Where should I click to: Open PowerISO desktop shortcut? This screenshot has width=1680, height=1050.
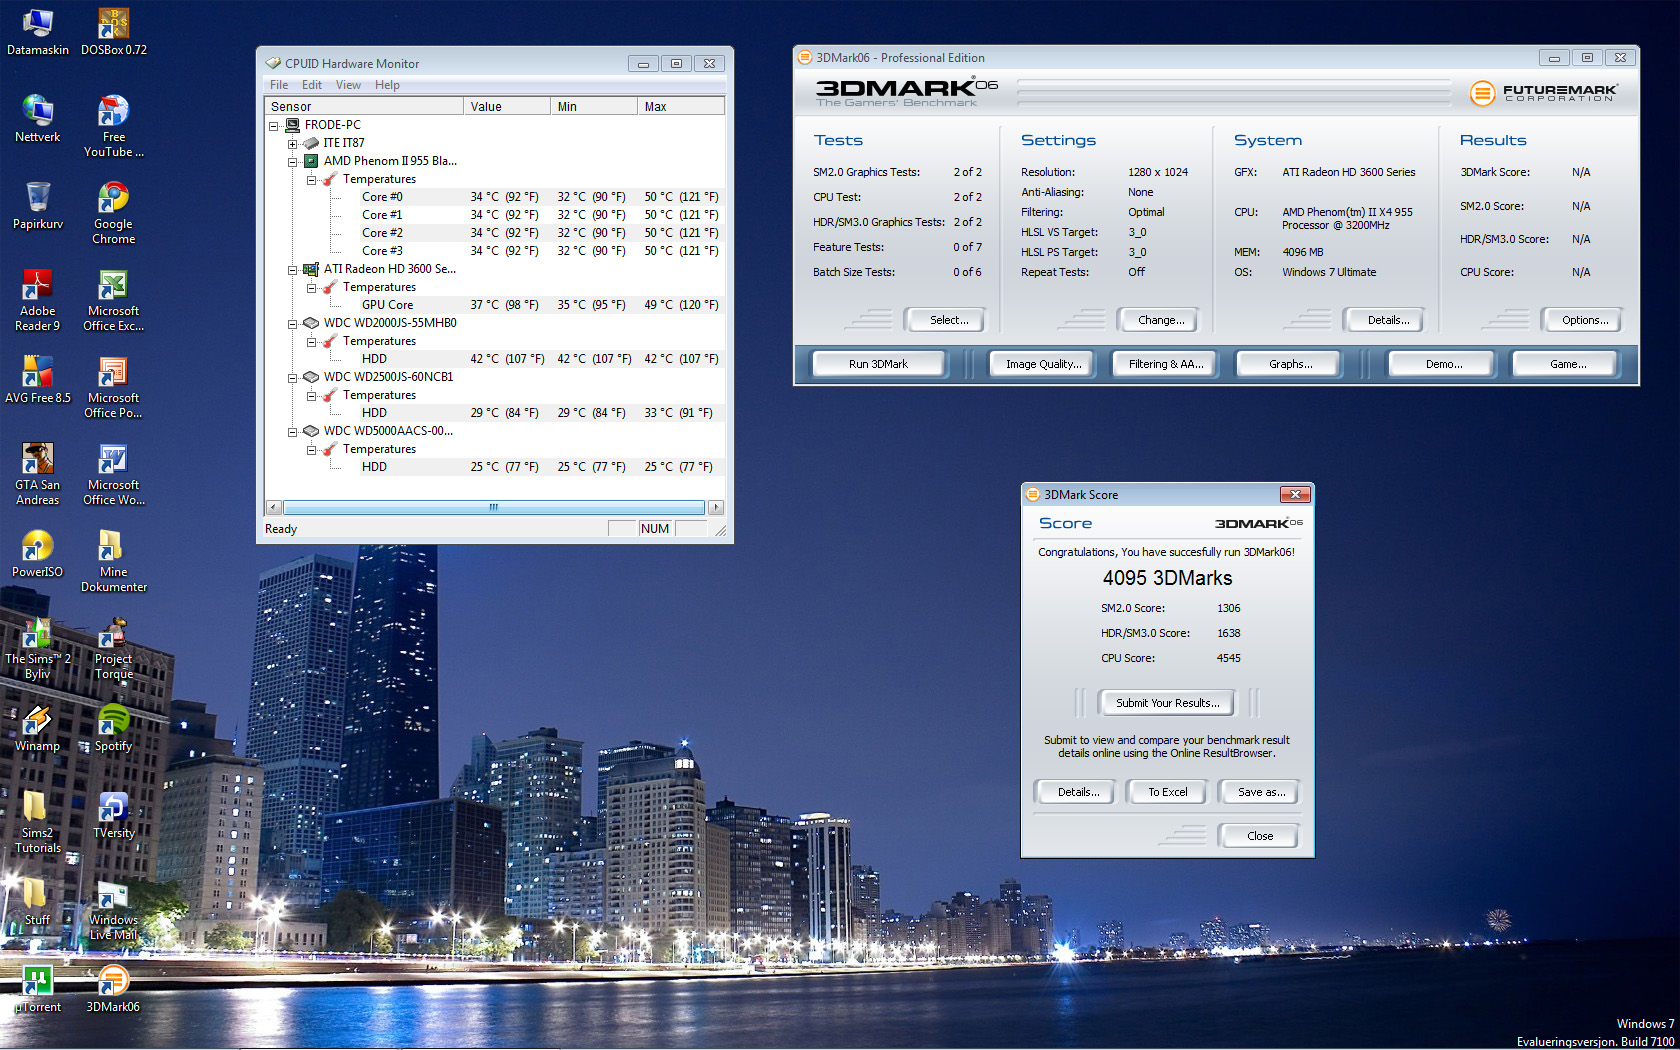[38, 553]
